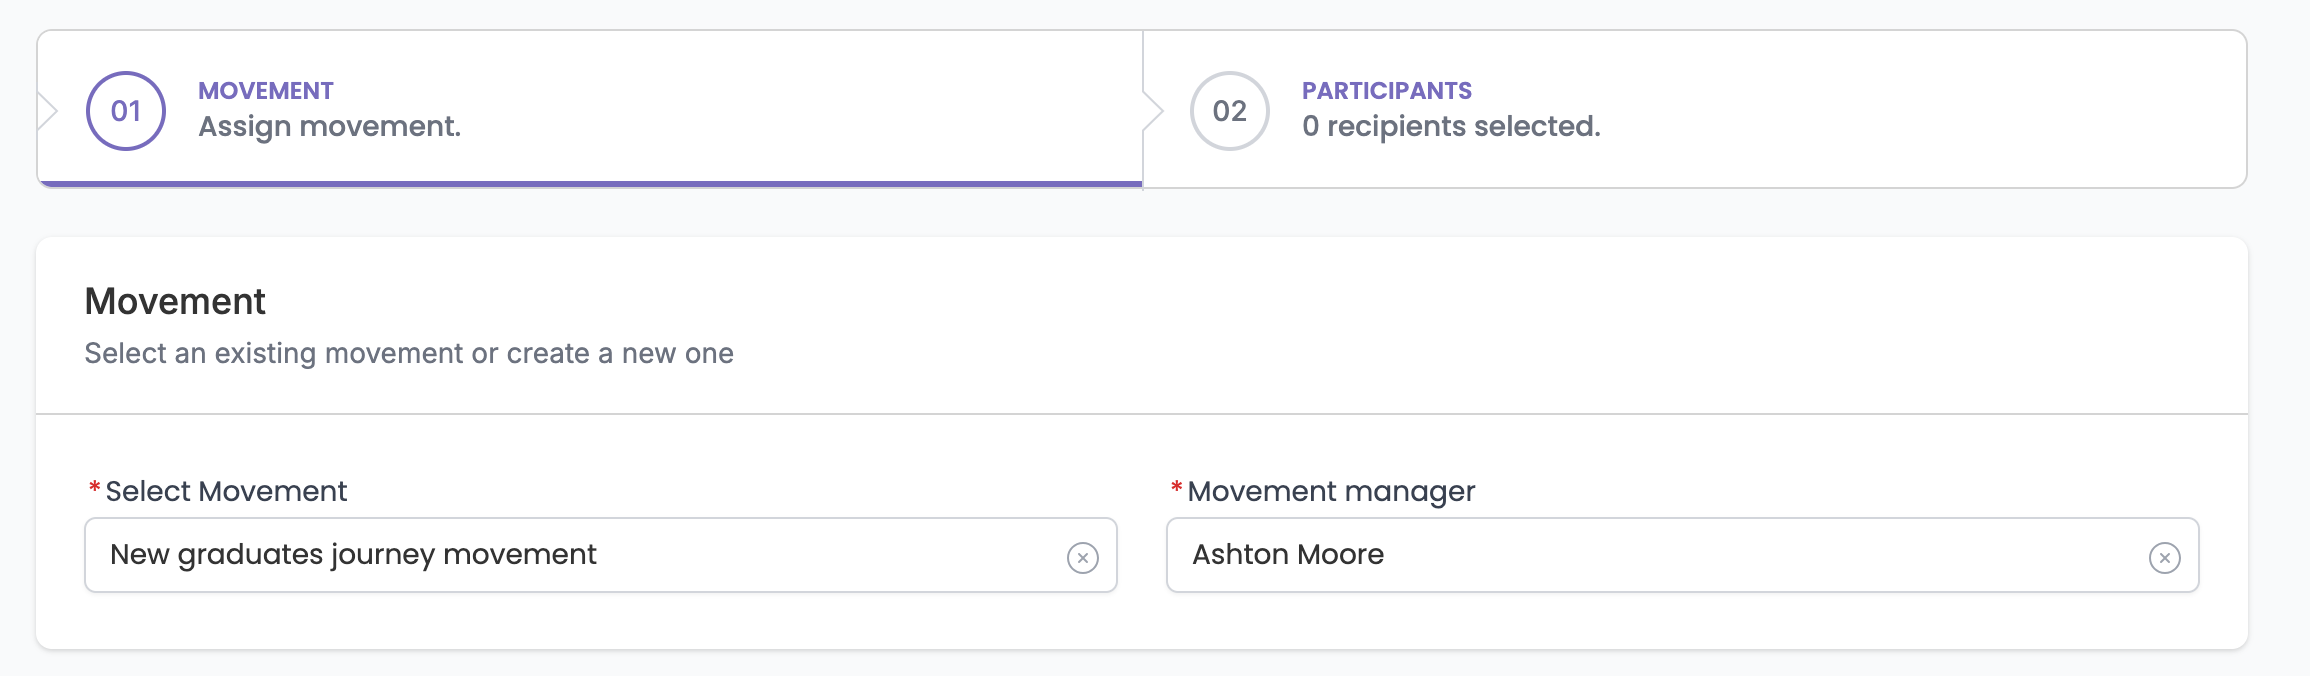Viewport: 2310px width, 676px height.
Task: Clear the New graduates journey movement selection
Action: (x=1082, y=557)
